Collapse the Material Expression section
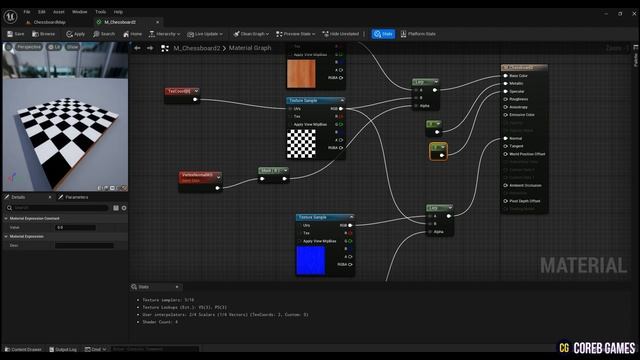 6,237
